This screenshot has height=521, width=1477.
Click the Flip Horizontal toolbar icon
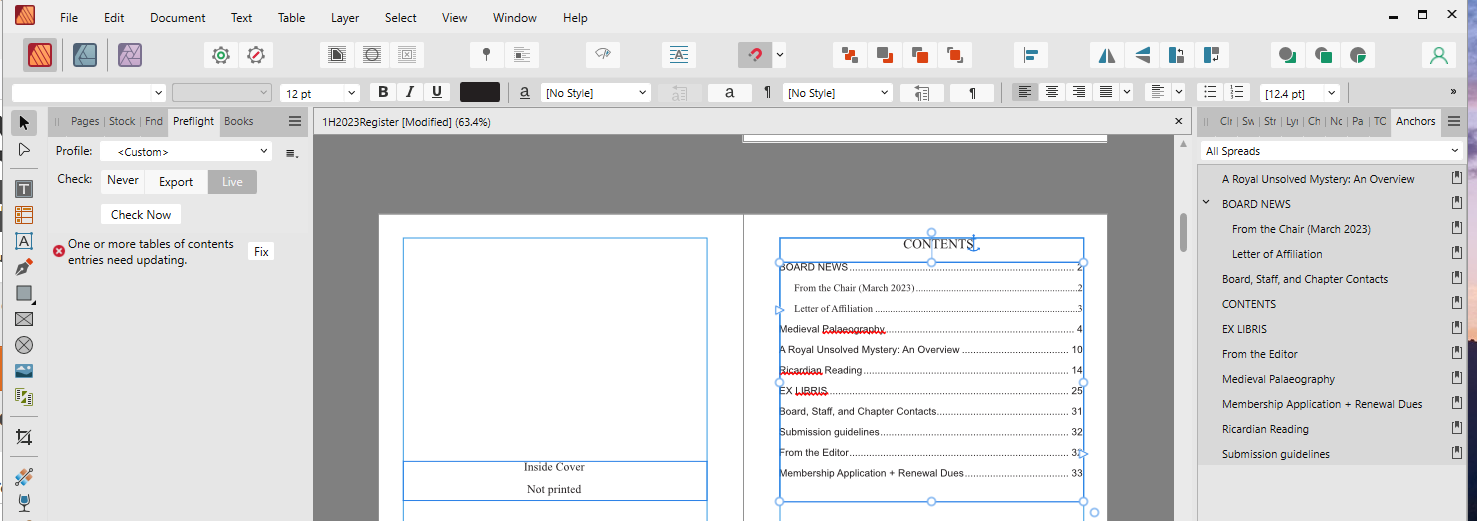pyautogui.click(x=1107, y=55)
